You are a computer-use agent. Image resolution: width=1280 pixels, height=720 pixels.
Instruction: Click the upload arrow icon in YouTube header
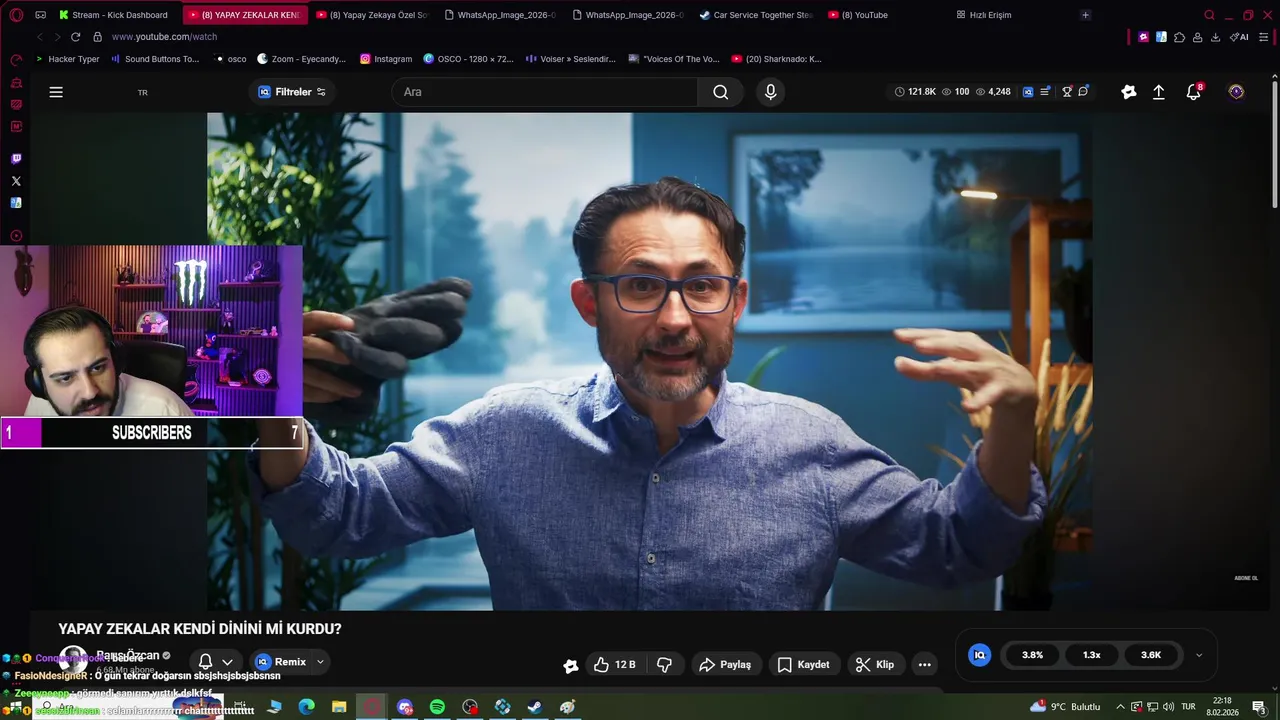pyautogui.click(x=1159, y=92)
